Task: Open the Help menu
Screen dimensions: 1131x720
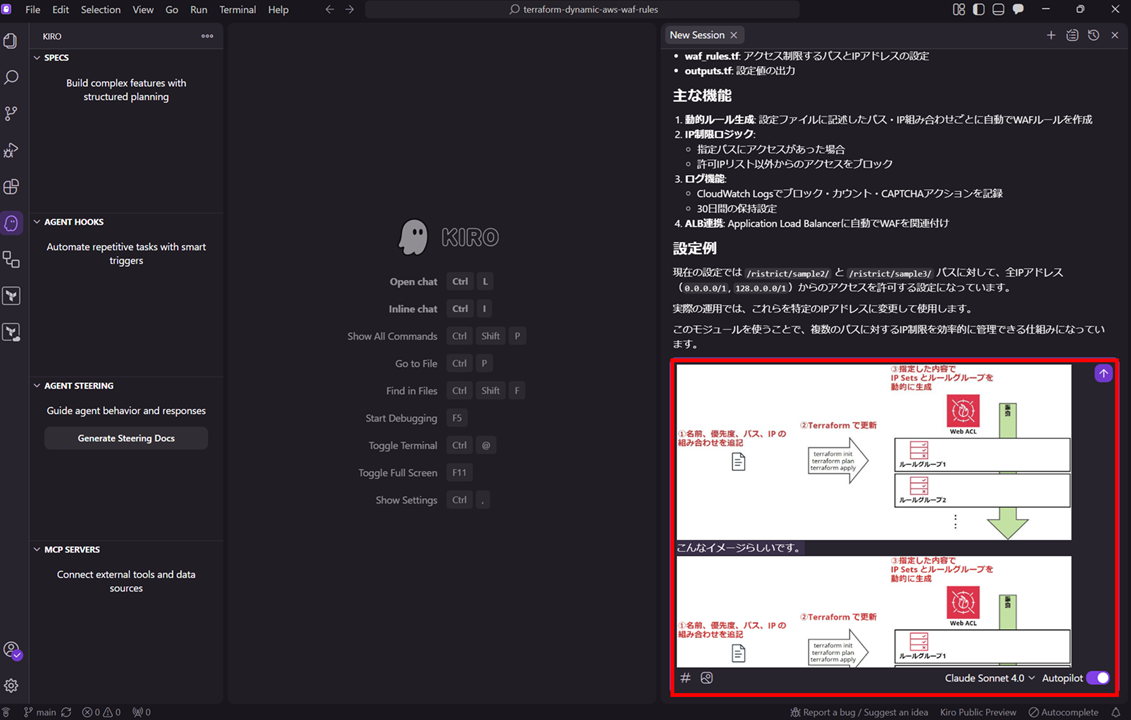Action: tap(278, 9)
